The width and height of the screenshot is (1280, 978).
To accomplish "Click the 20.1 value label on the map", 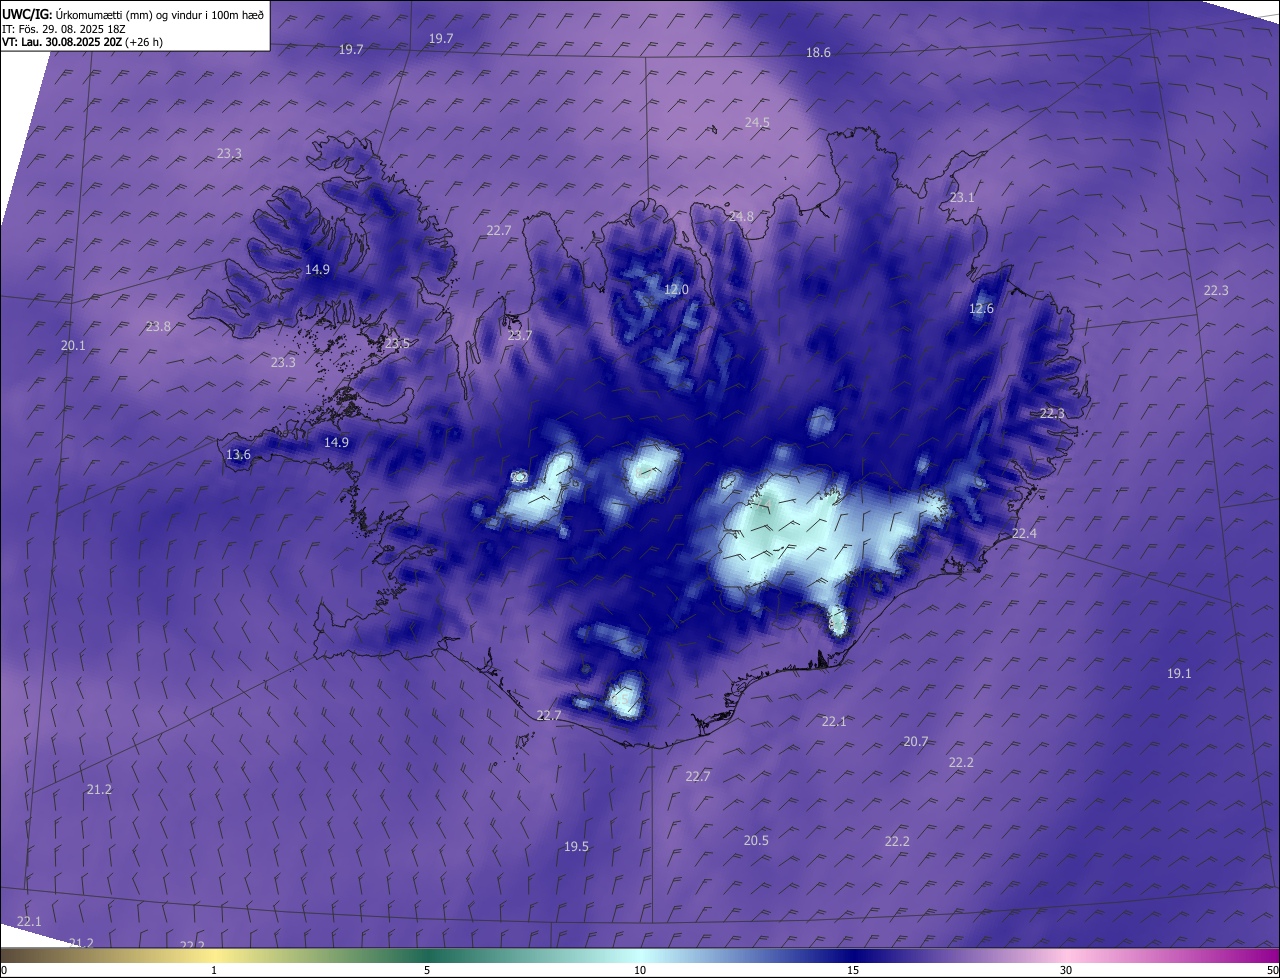I will coord(73,345).
